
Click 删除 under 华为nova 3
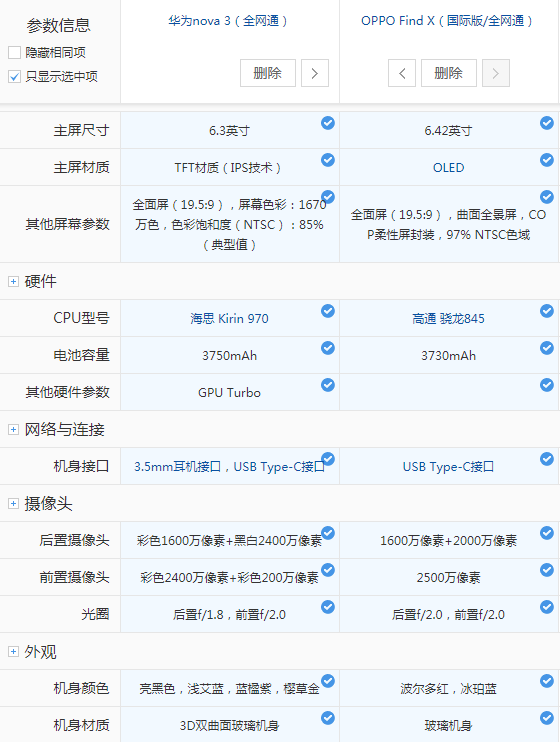268,73
